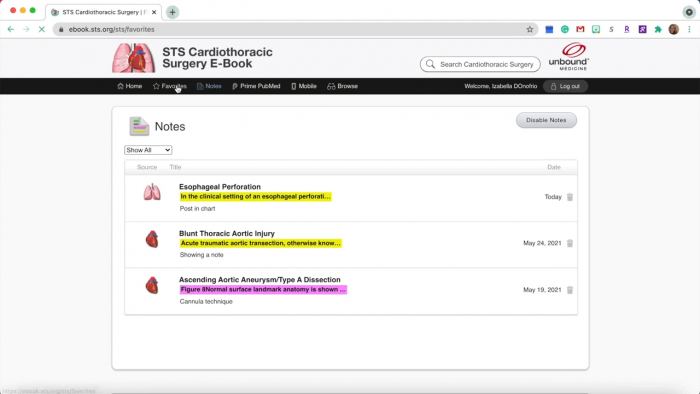Click the heart icon beside Ascending Aortic Aneurysm

152,286
